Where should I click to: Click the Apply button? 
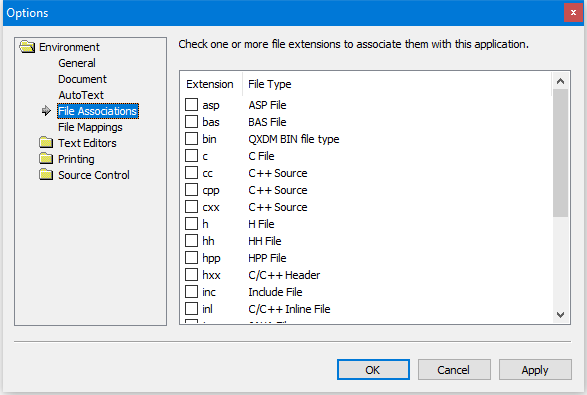(535, 370)
